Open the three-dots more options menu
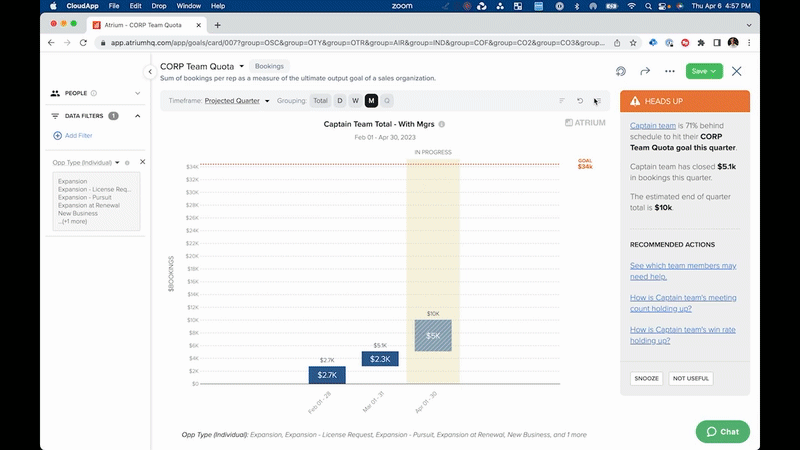 tap(669, 71)
